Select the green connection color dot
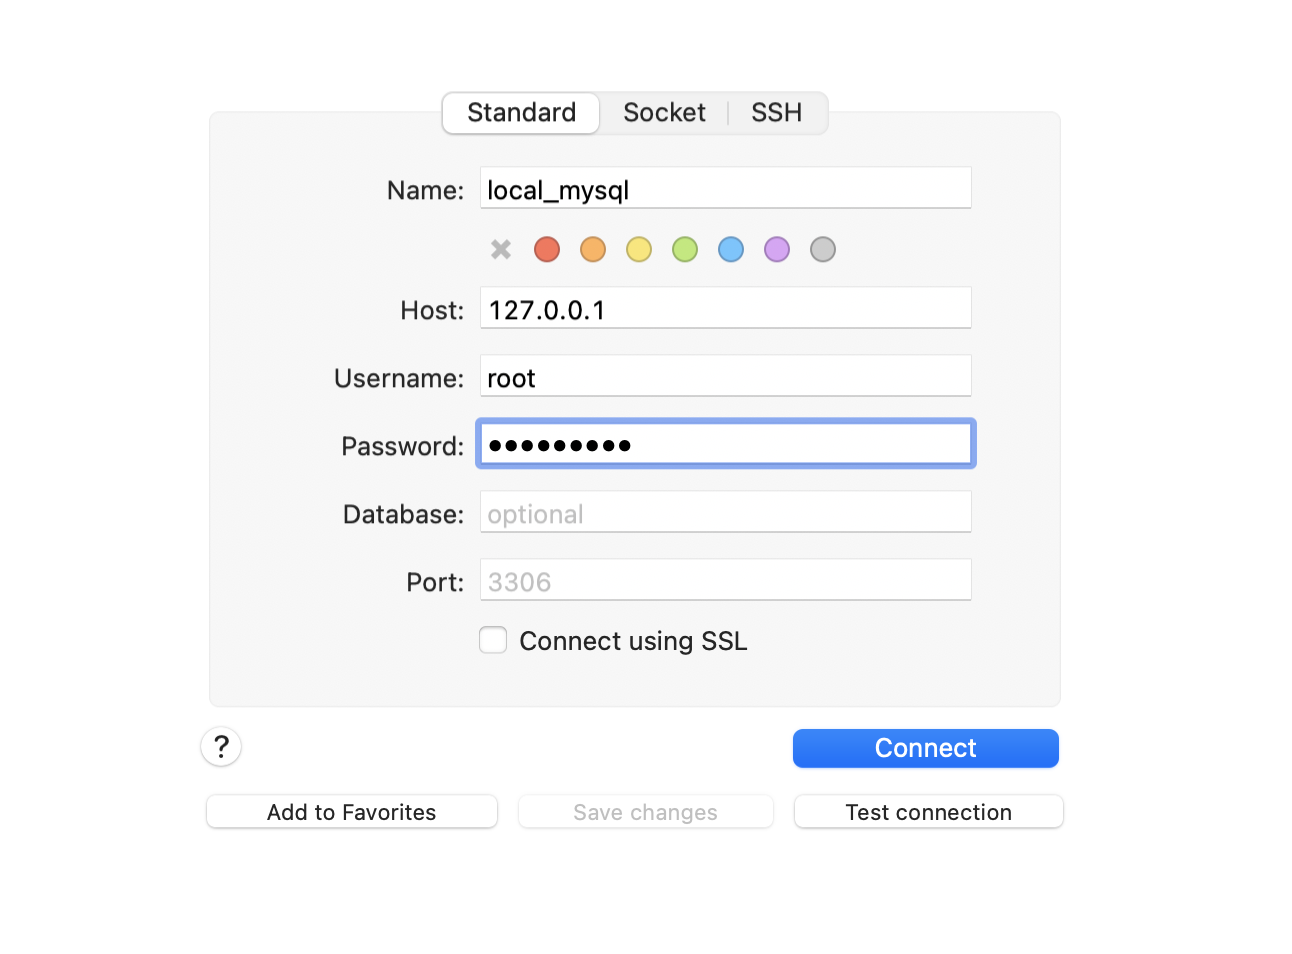Screen dimensions: 1292x954 [x=685, y=249]
